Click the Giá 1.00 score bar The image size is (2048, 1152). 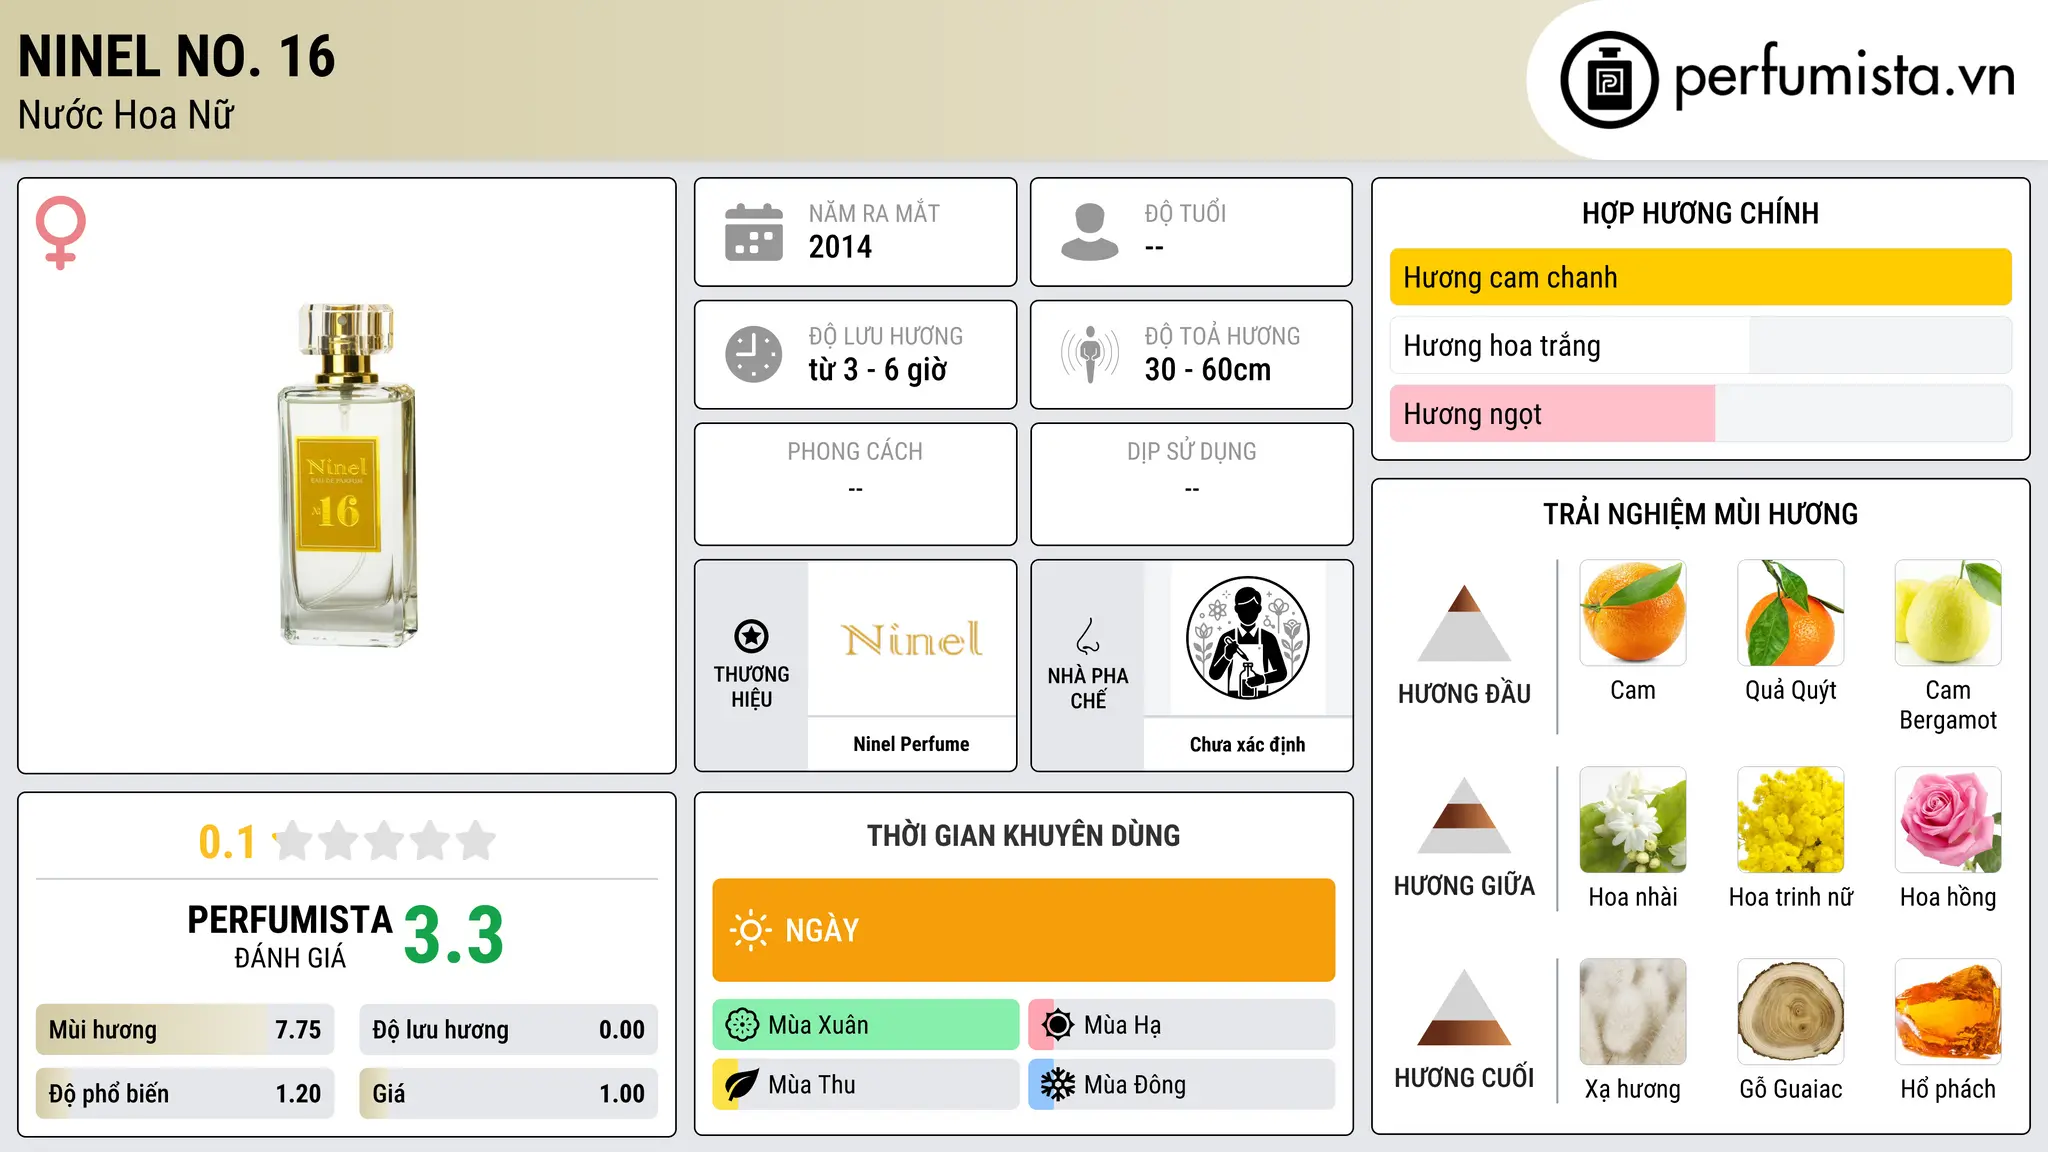508,1094
